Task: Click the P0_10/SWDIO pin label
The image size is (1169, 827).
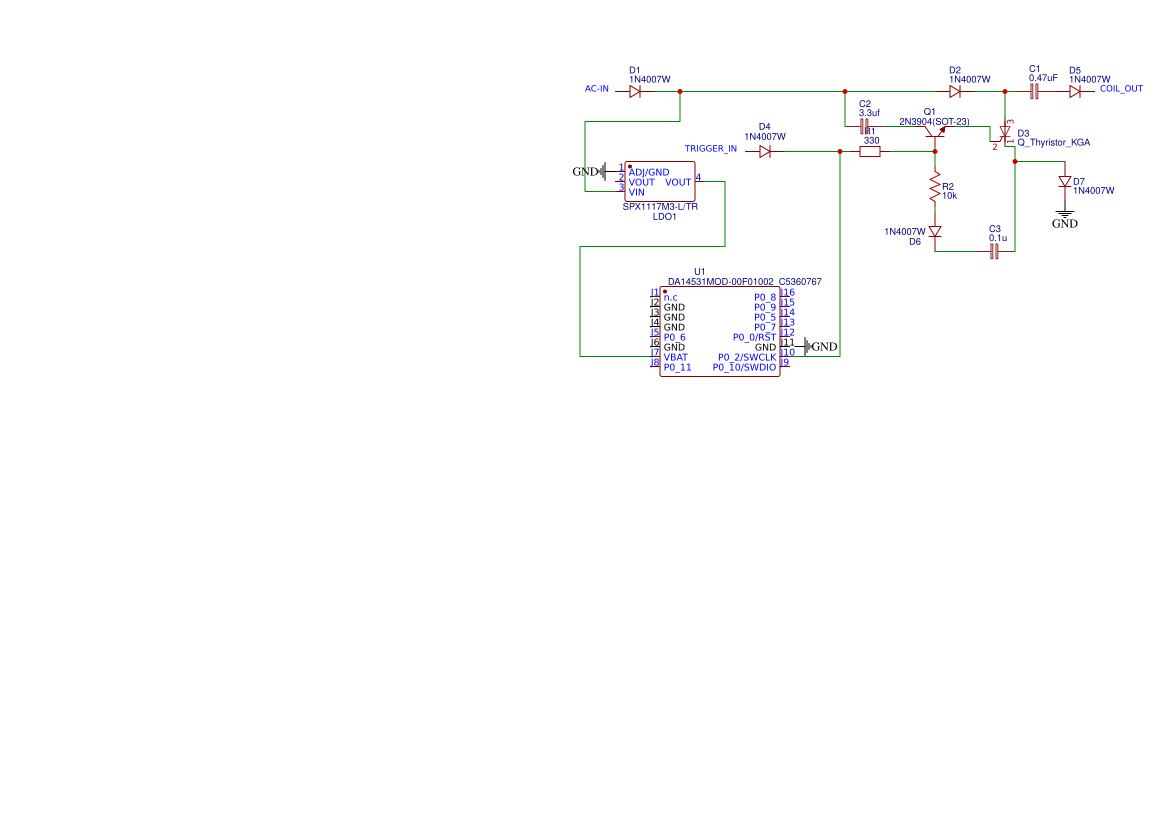Action: (744, 368)
